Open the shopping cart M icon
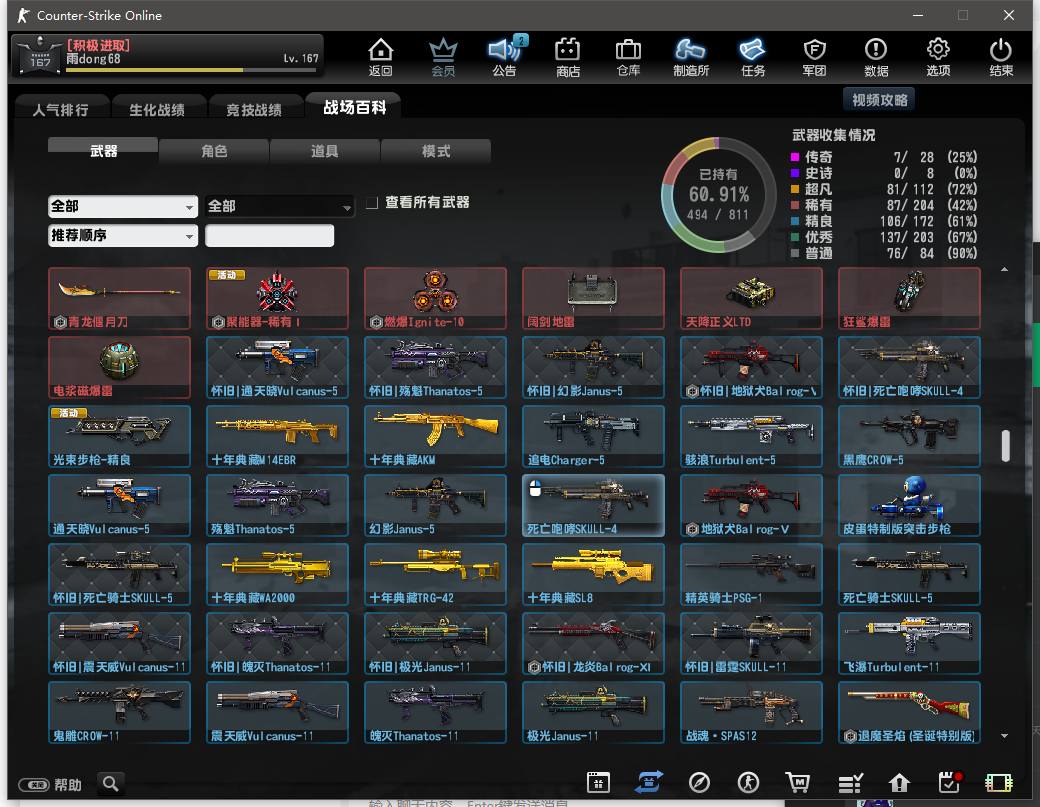Screen dimensions: 1040x807 click(x=798, y=782)
